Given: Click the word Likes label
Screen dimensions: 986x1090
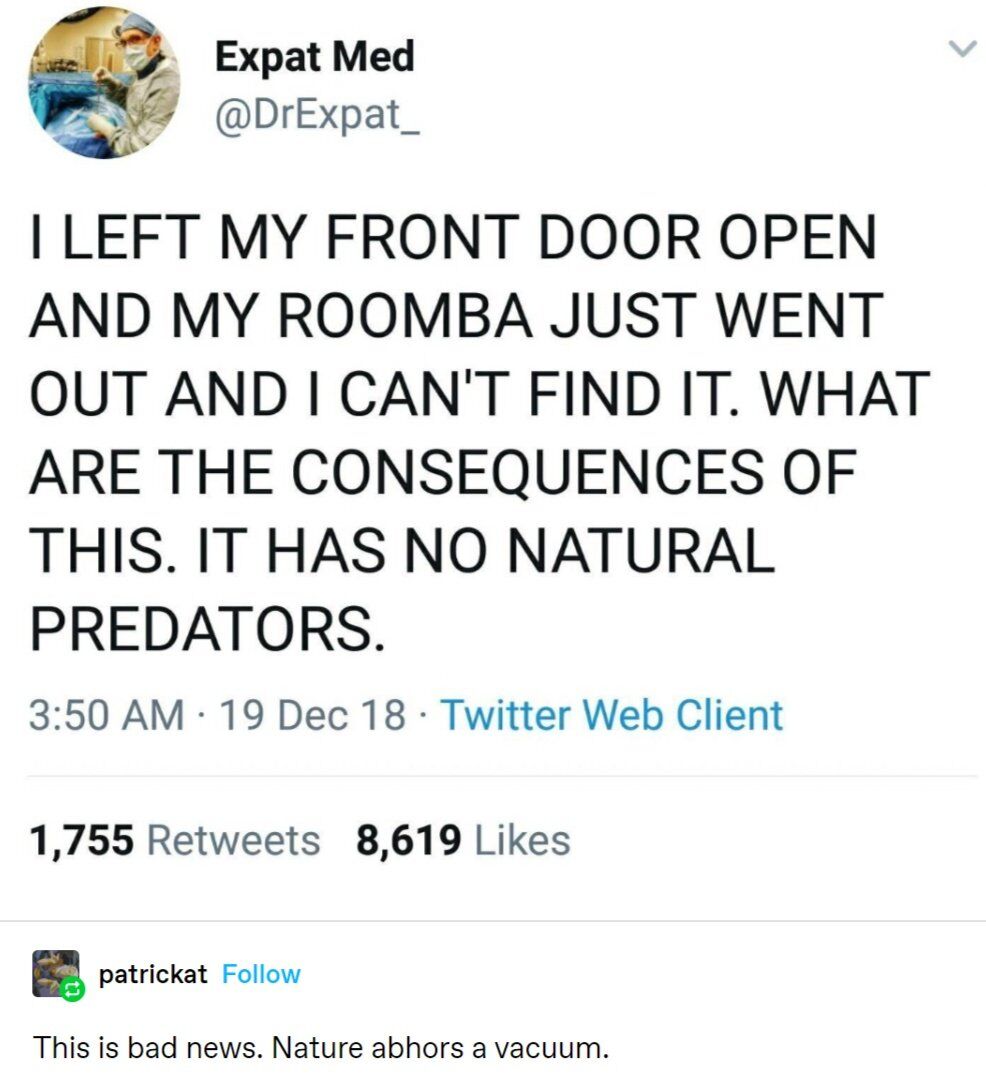Looking at the screenshot, I should (x=522, y=840).
